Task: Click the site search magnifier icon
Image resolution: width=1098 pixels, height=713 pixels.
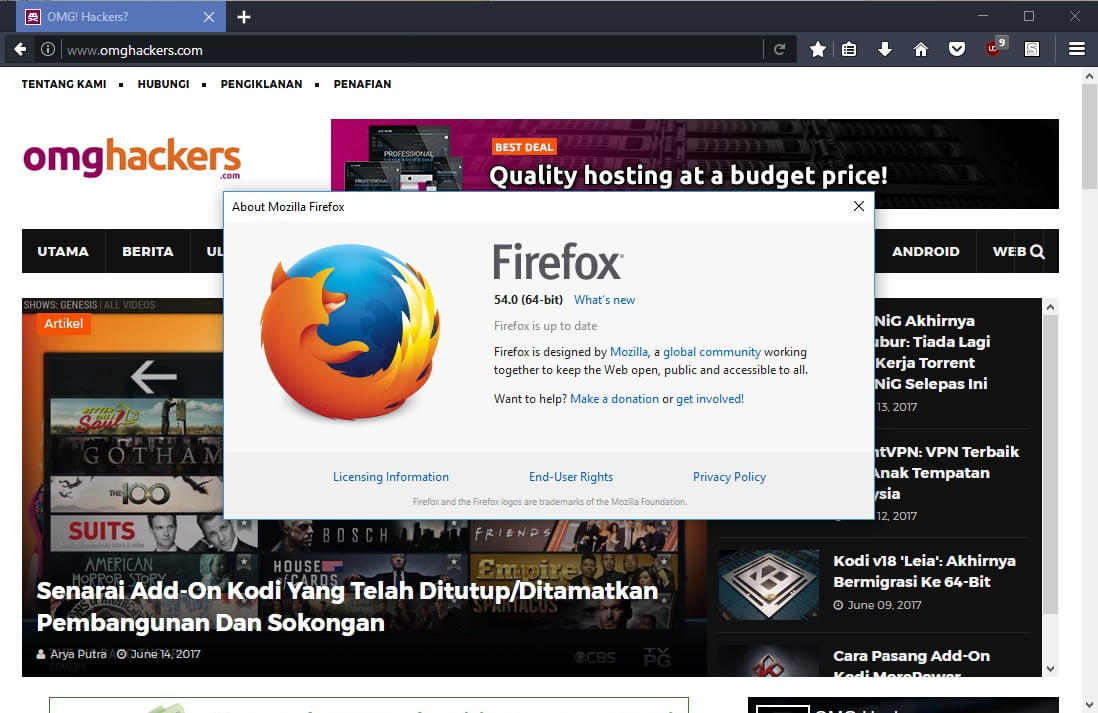Action: coord(1037,252)
